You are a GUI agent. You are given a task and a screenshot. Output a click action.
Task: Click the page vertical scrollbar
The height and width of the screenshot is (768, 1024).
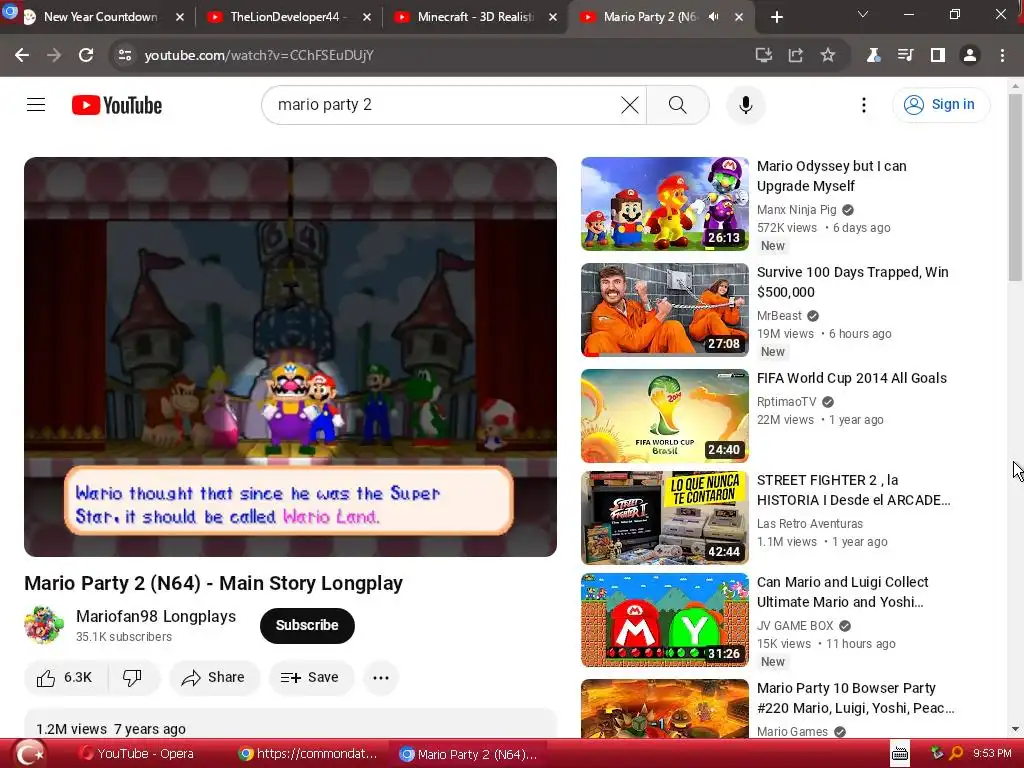[1015, 188]
